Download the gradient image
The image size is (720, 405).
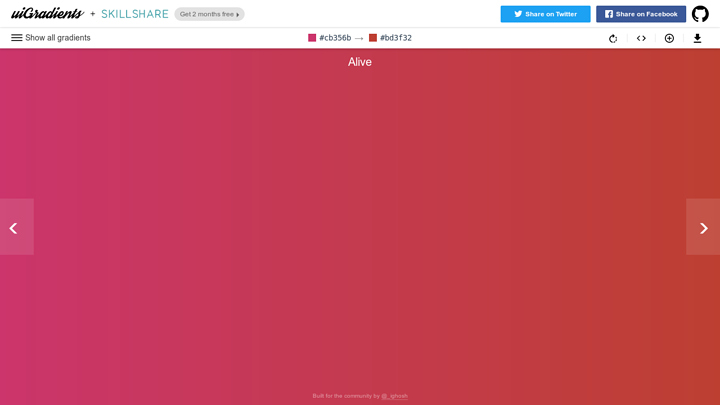[697, 38]
